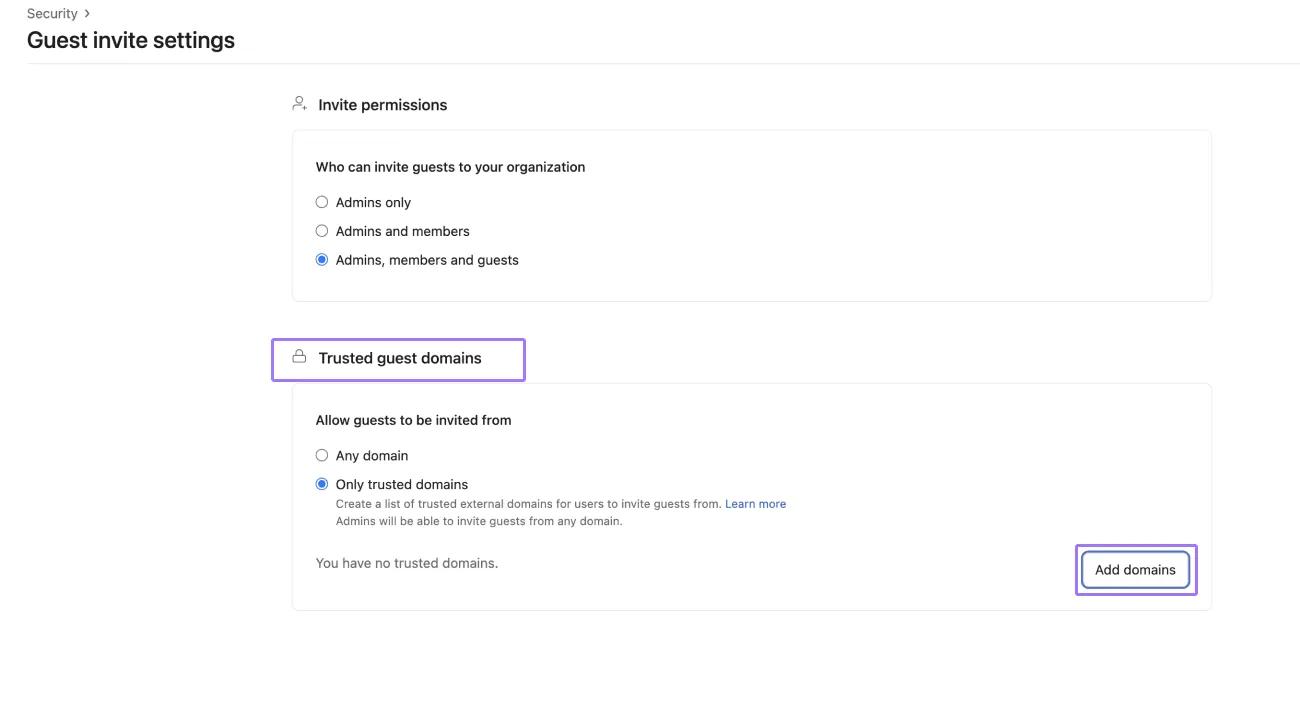Click the Allow guests invited from label
Image resolution: width=1300 pixels, height=728 pixels.
tap(413, 419)
